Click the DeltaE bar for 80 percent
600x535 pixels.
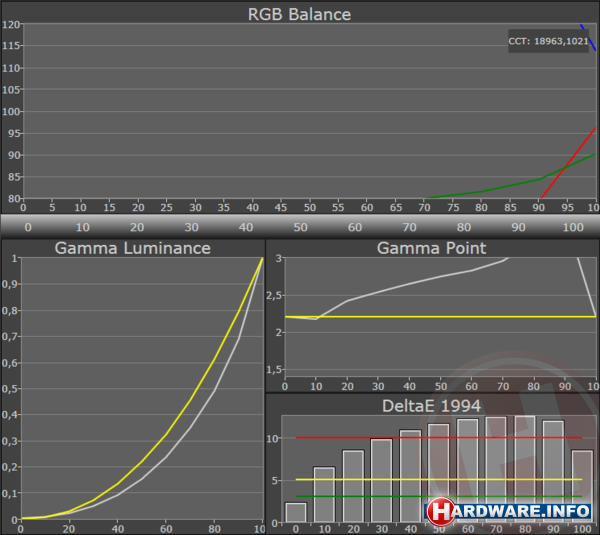tap(525, 469)
